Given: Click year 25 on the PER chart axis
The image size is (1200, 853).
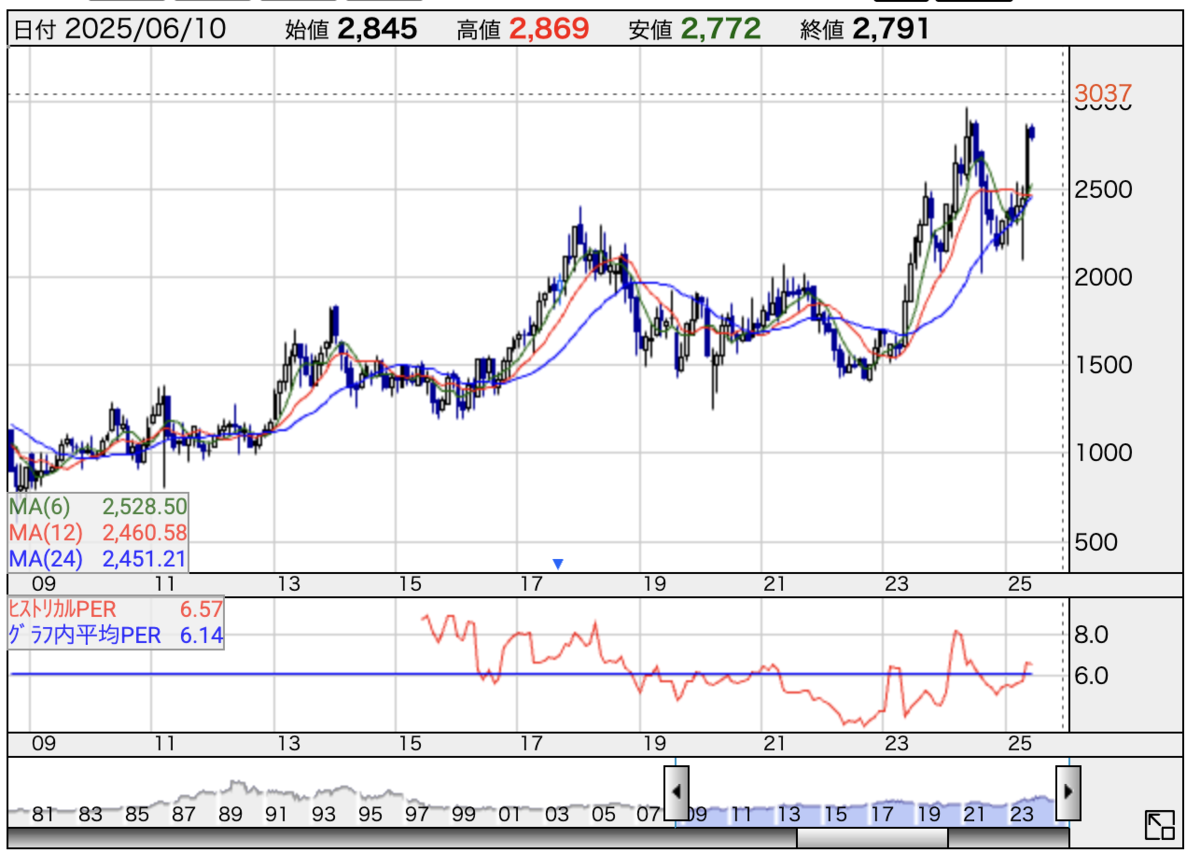Looking at the screenshot, I should coord(1019,743).
